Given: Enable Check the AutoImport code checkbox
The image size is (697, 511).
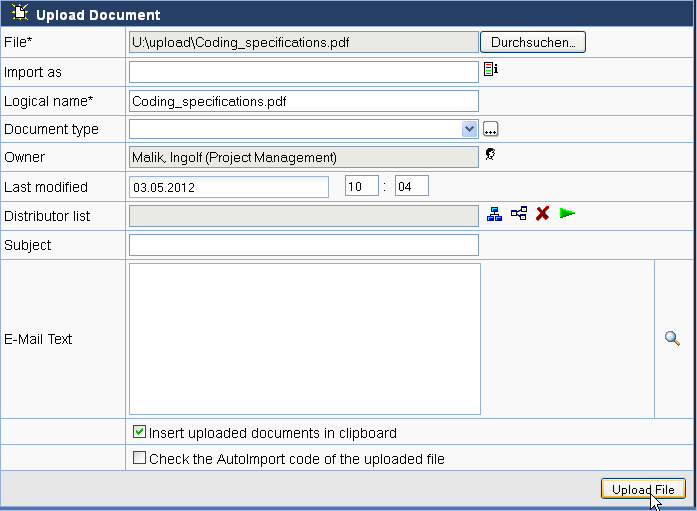Looking at the screenshot, I should (140, 458).
